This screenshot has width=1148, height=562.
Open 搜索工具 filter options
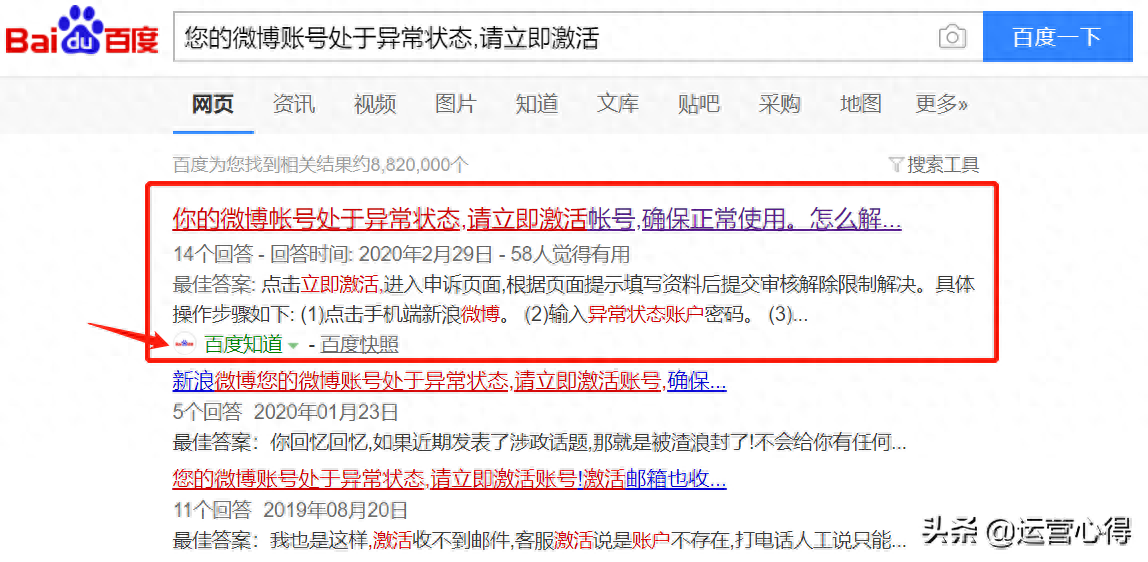pos(934,165)
